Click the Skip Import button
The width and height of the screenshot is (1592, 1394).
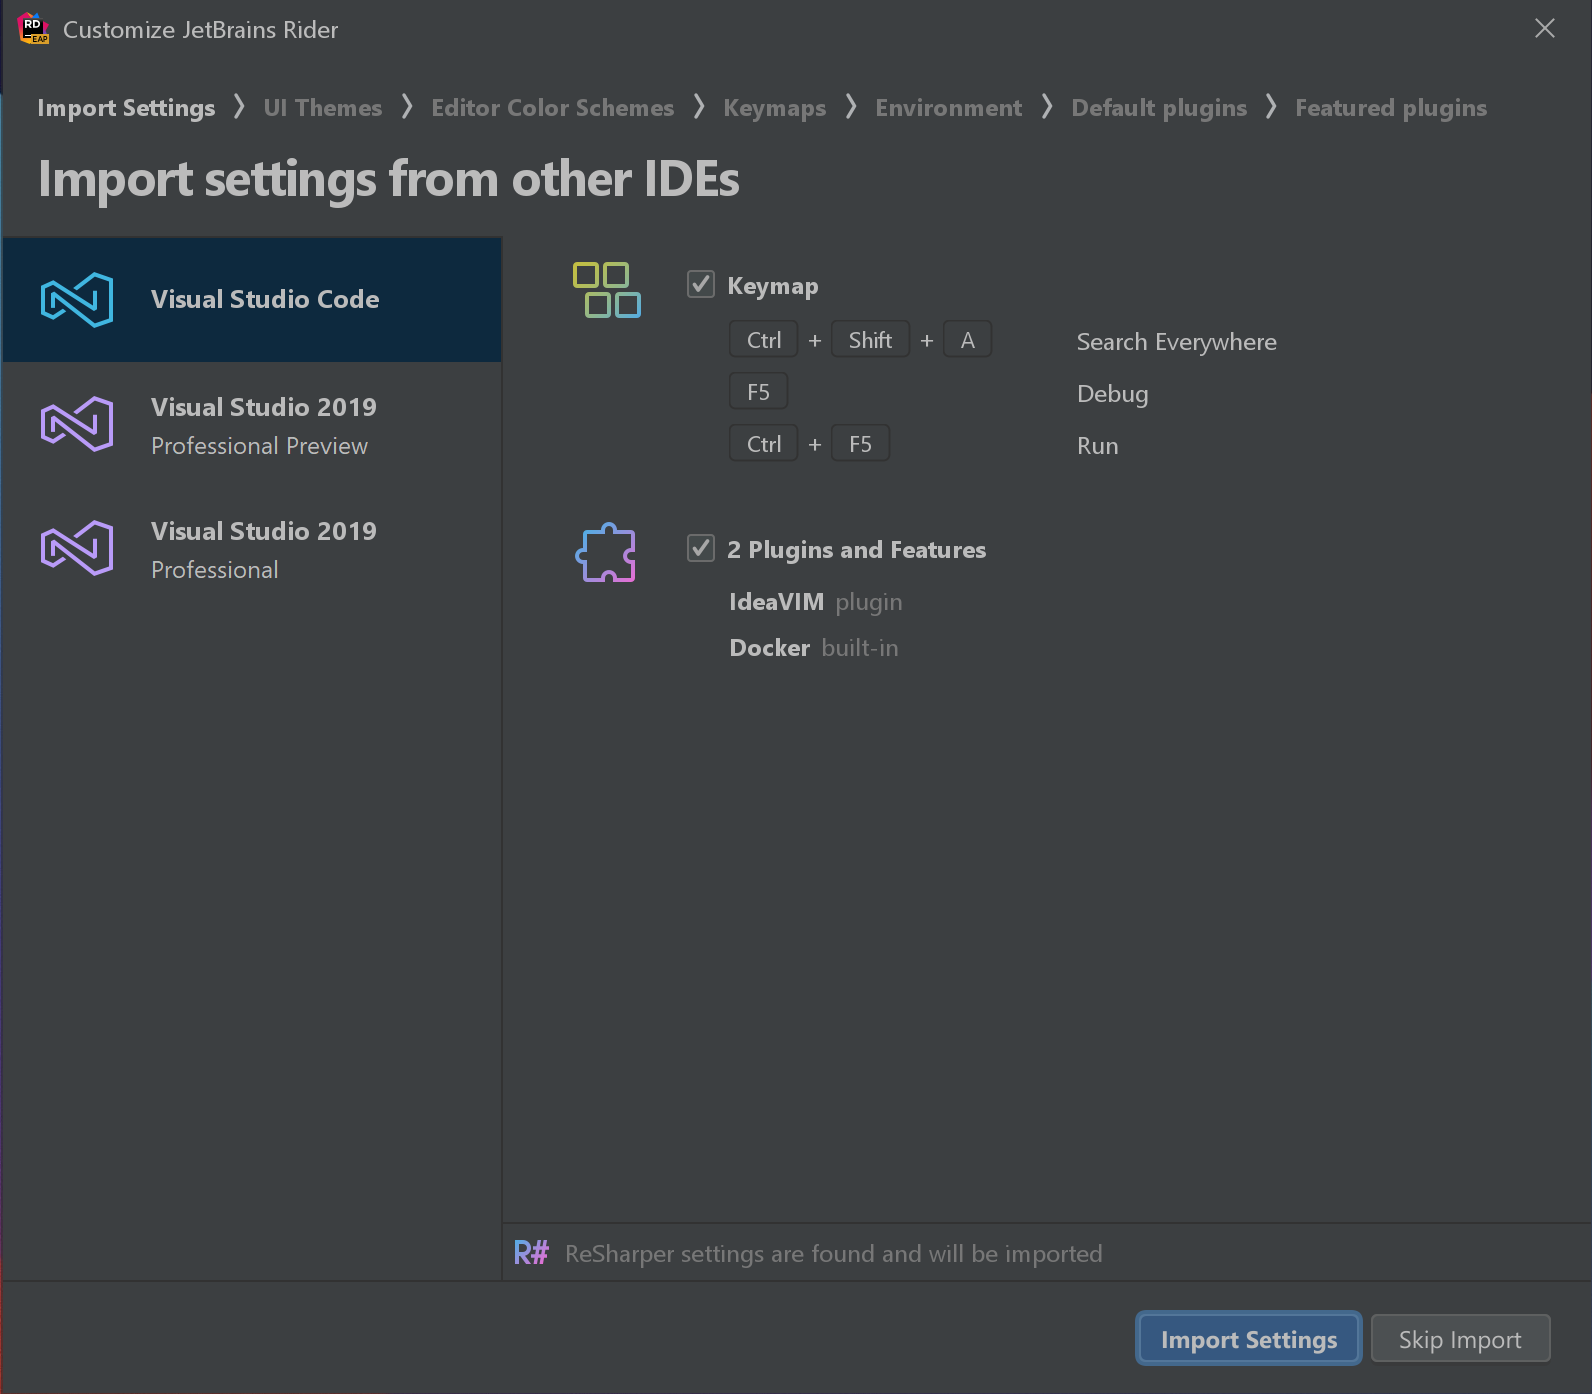[x=1460, y=1339]
